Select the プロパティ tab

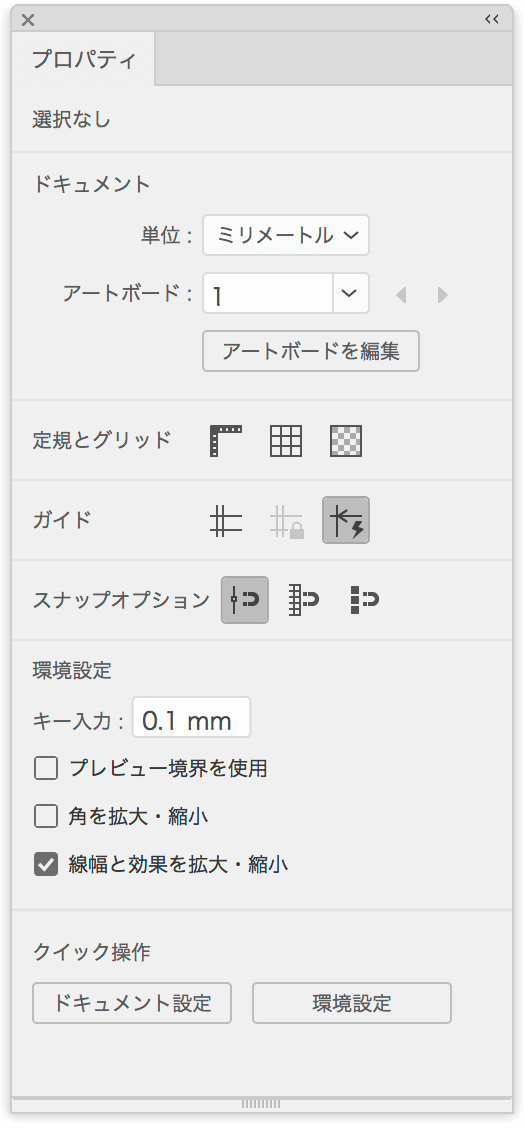coord(84,59)
